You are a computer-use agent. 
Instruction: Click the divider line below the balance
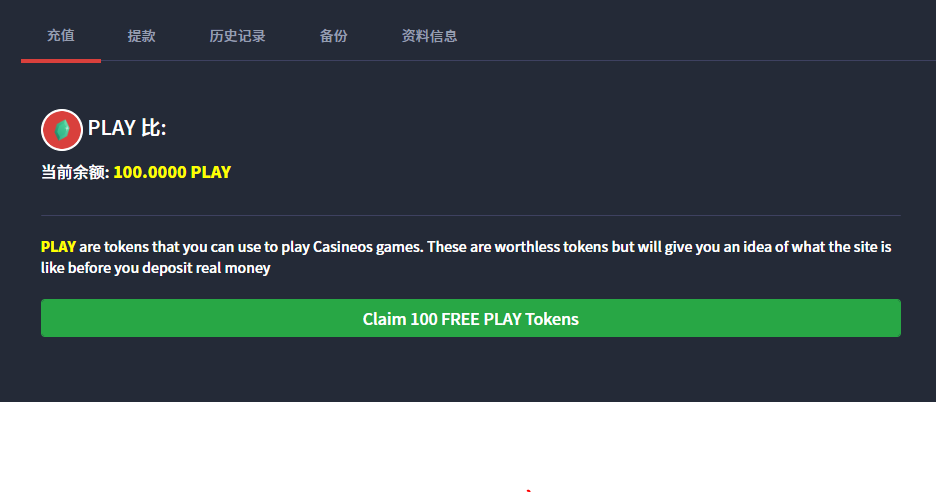point(470,215)
